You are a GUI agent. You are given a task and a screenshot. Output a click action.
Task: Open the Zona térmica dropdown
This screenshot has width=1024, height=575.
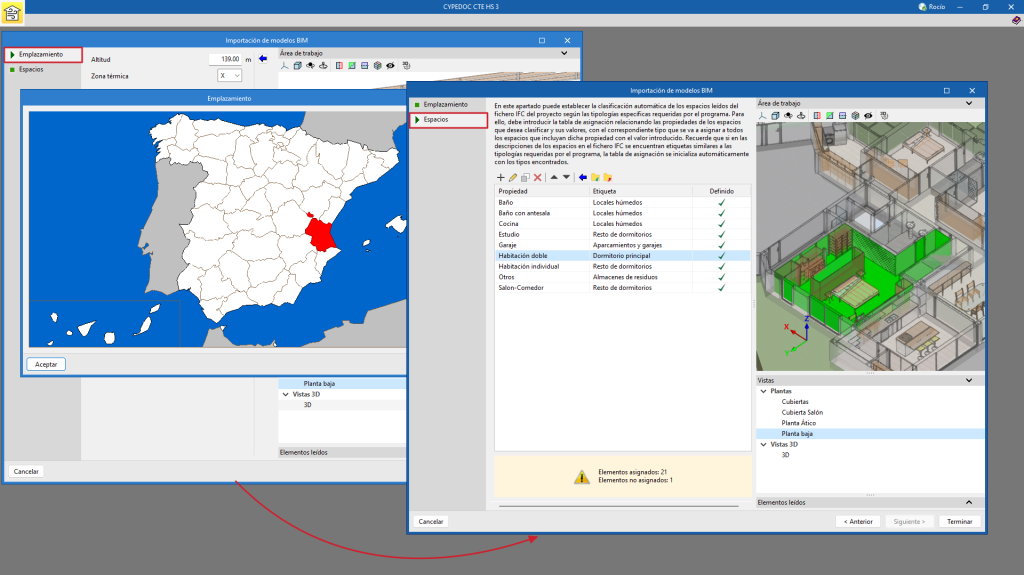pyautogui.click(x=230, y=76)
